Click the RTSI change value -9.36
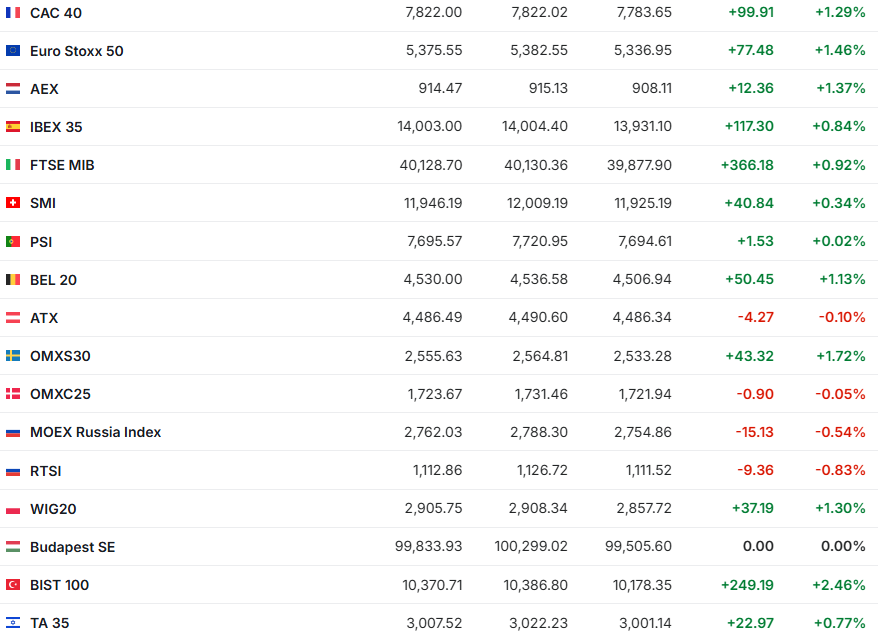878x635 pixels. 755,471
